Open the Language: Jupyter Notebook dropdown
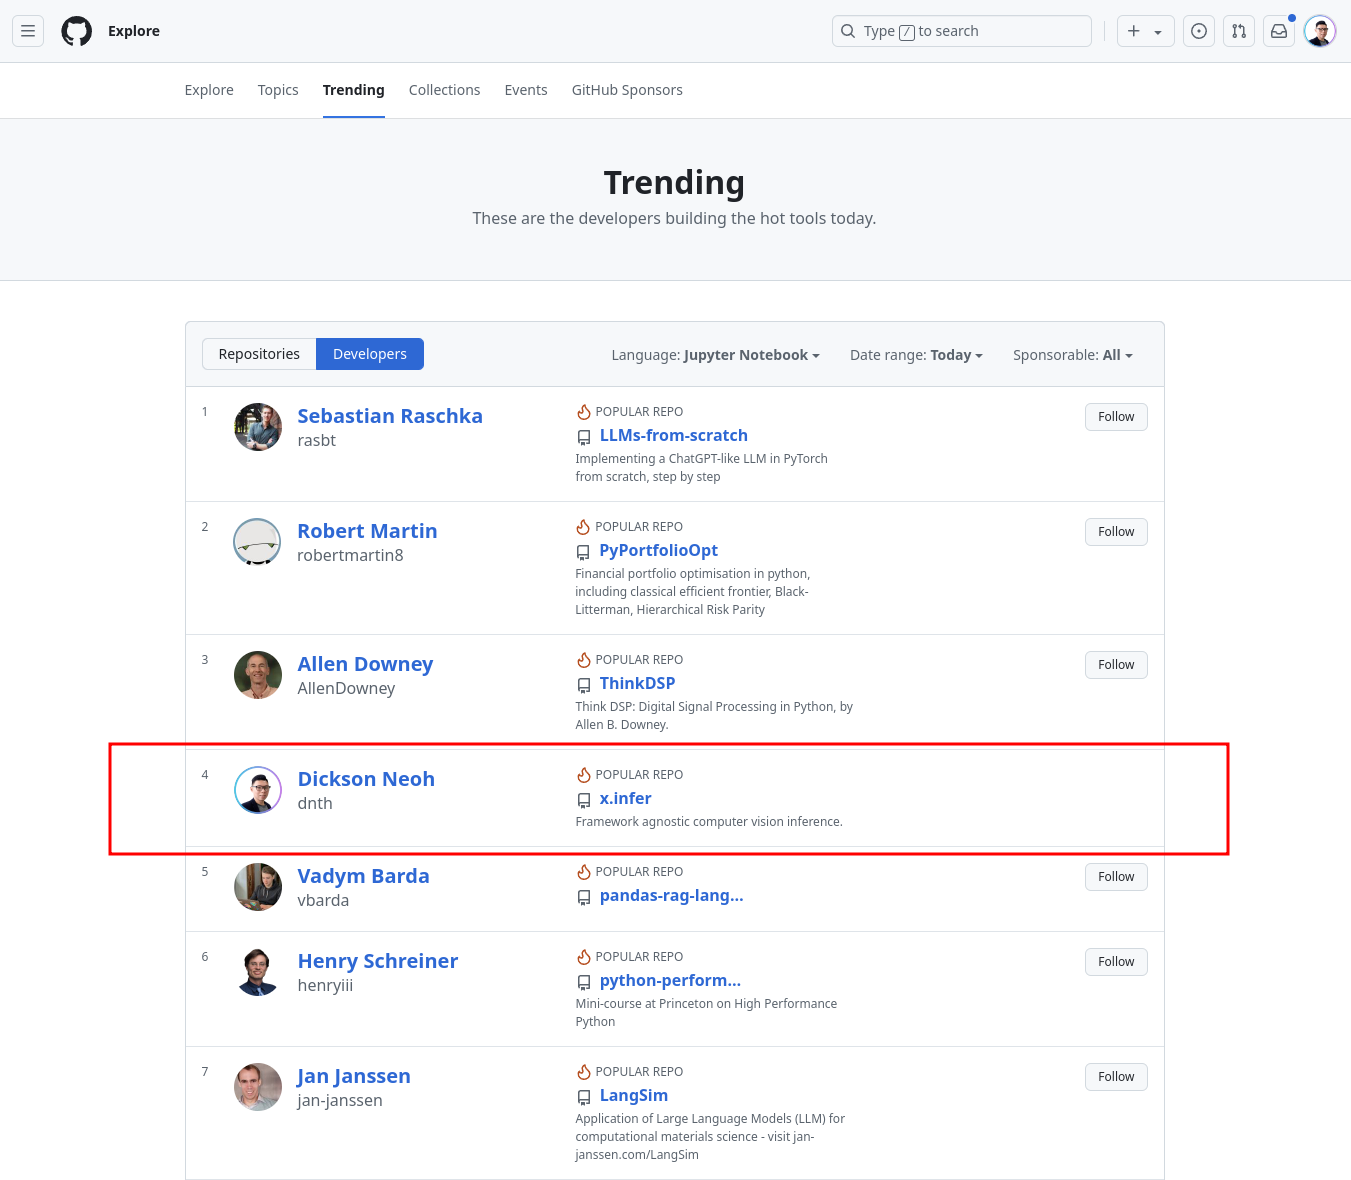 pos(714,354)
